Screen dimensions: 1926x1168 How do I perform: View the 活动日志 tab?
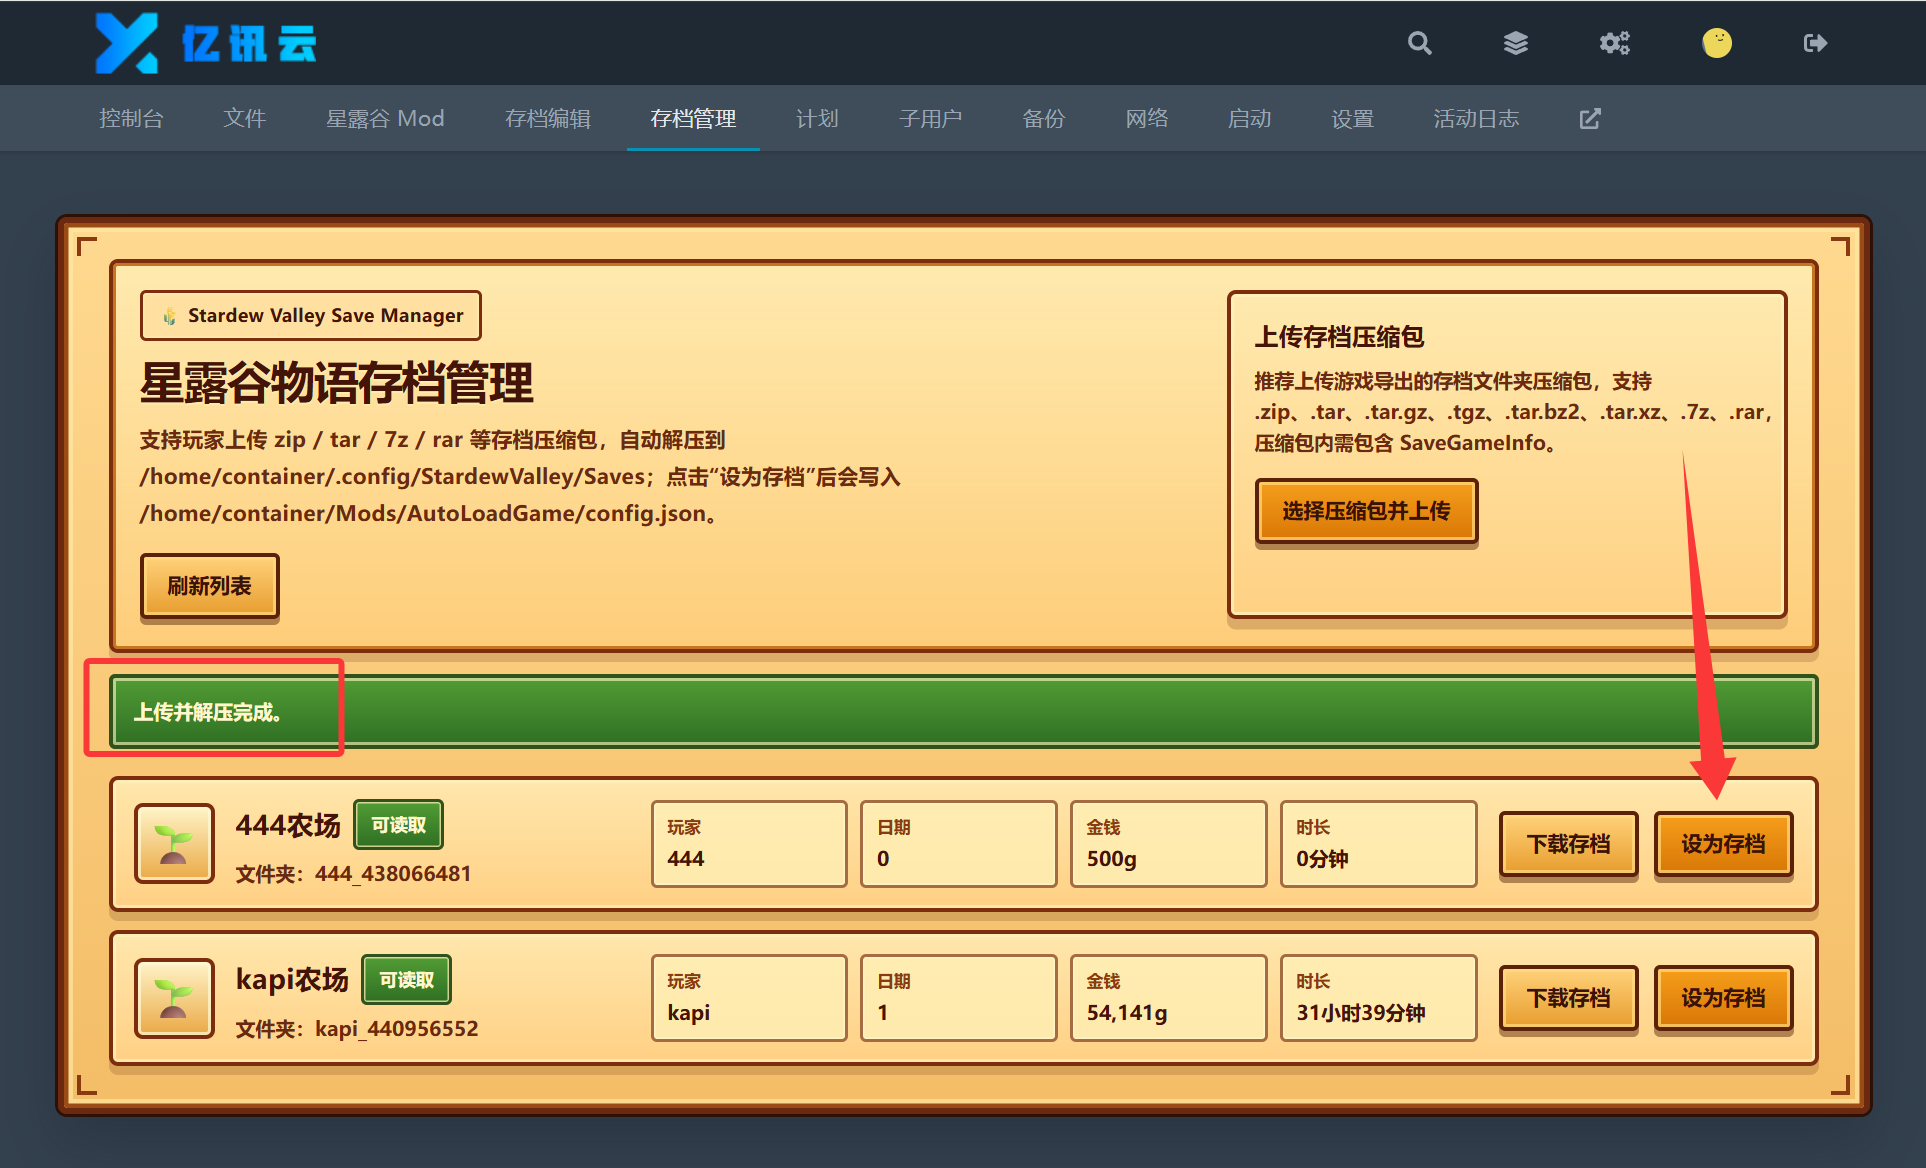click(x=1476, y=119)
